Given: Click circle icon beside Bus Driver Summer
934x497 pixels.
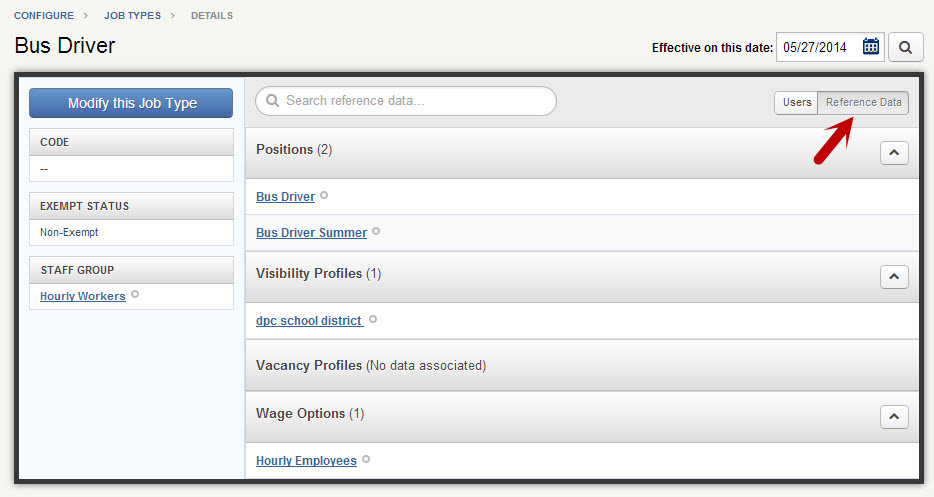Looking at the screenshot, I should [x=376, y=231].
